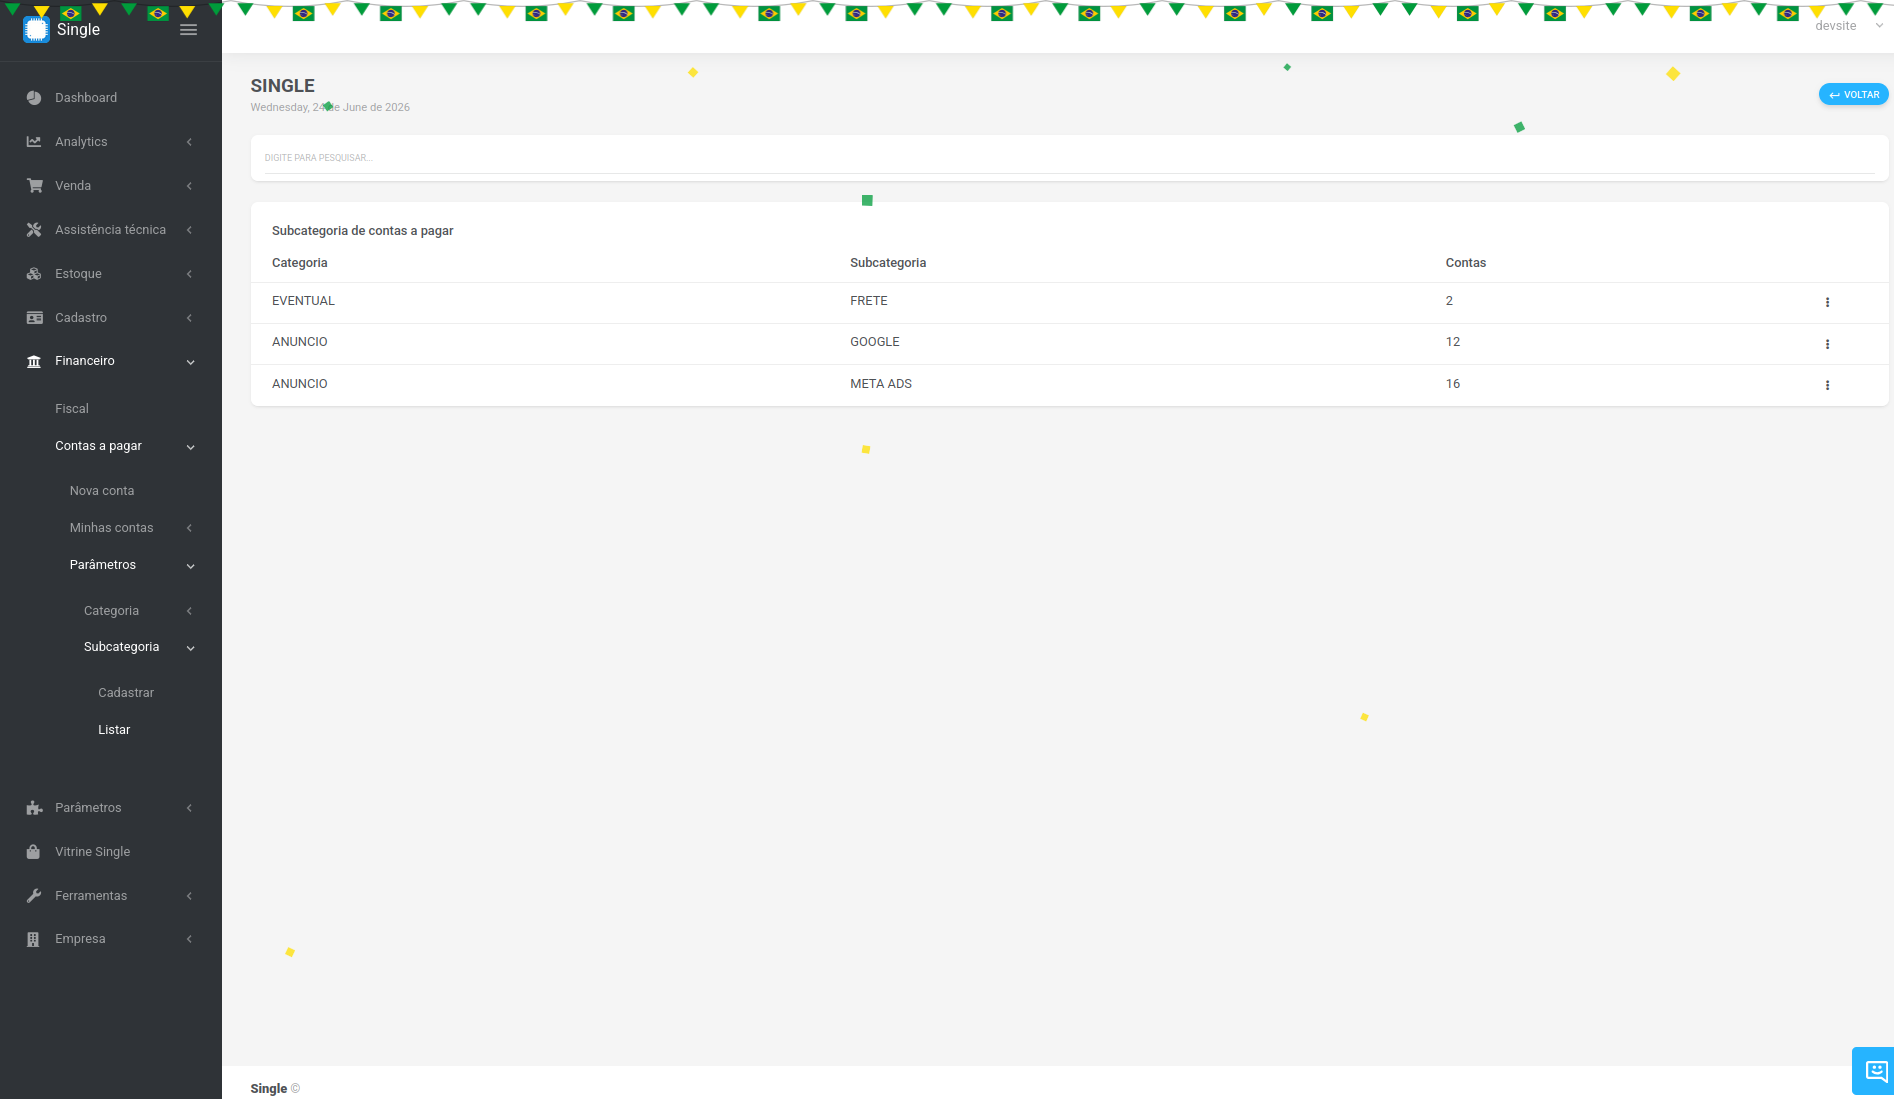This screenshot has width=1894, height=1099.
Task: Click the Parâmetros puzzle icon
Action: (34, 808)
